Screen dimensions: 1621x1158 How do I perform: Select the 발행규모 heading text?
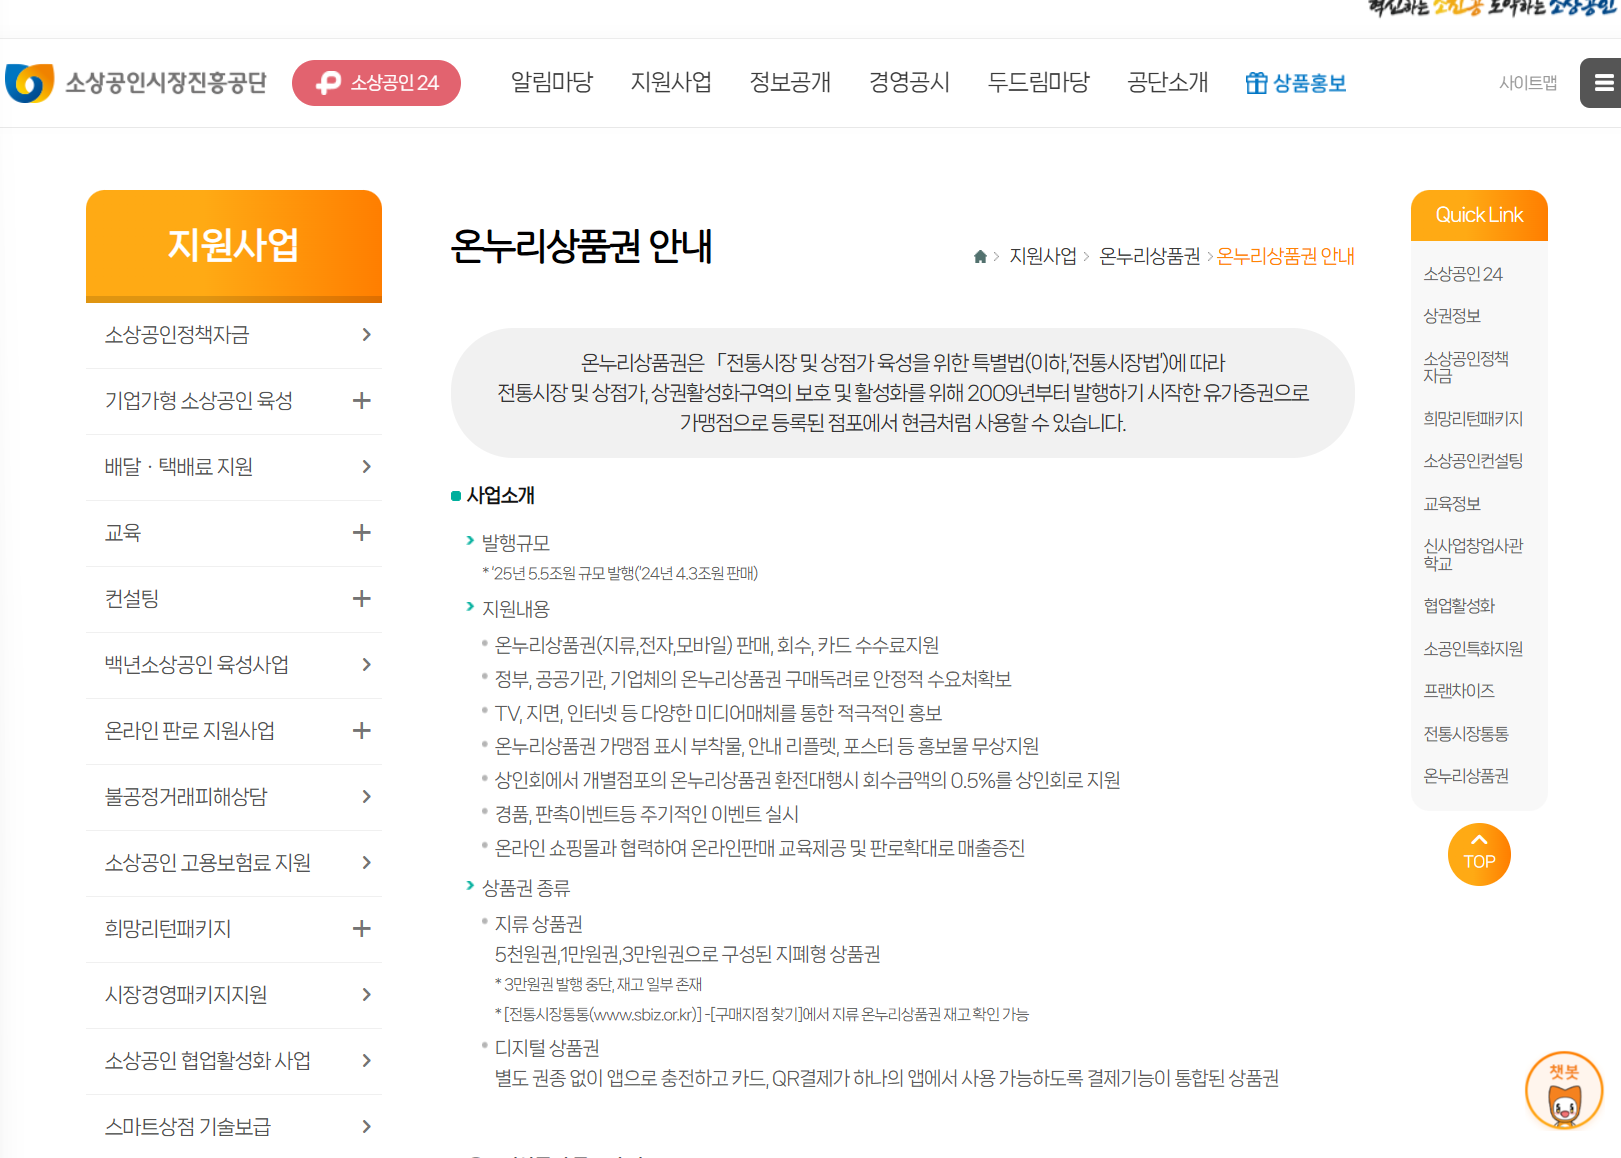[516, 543]
